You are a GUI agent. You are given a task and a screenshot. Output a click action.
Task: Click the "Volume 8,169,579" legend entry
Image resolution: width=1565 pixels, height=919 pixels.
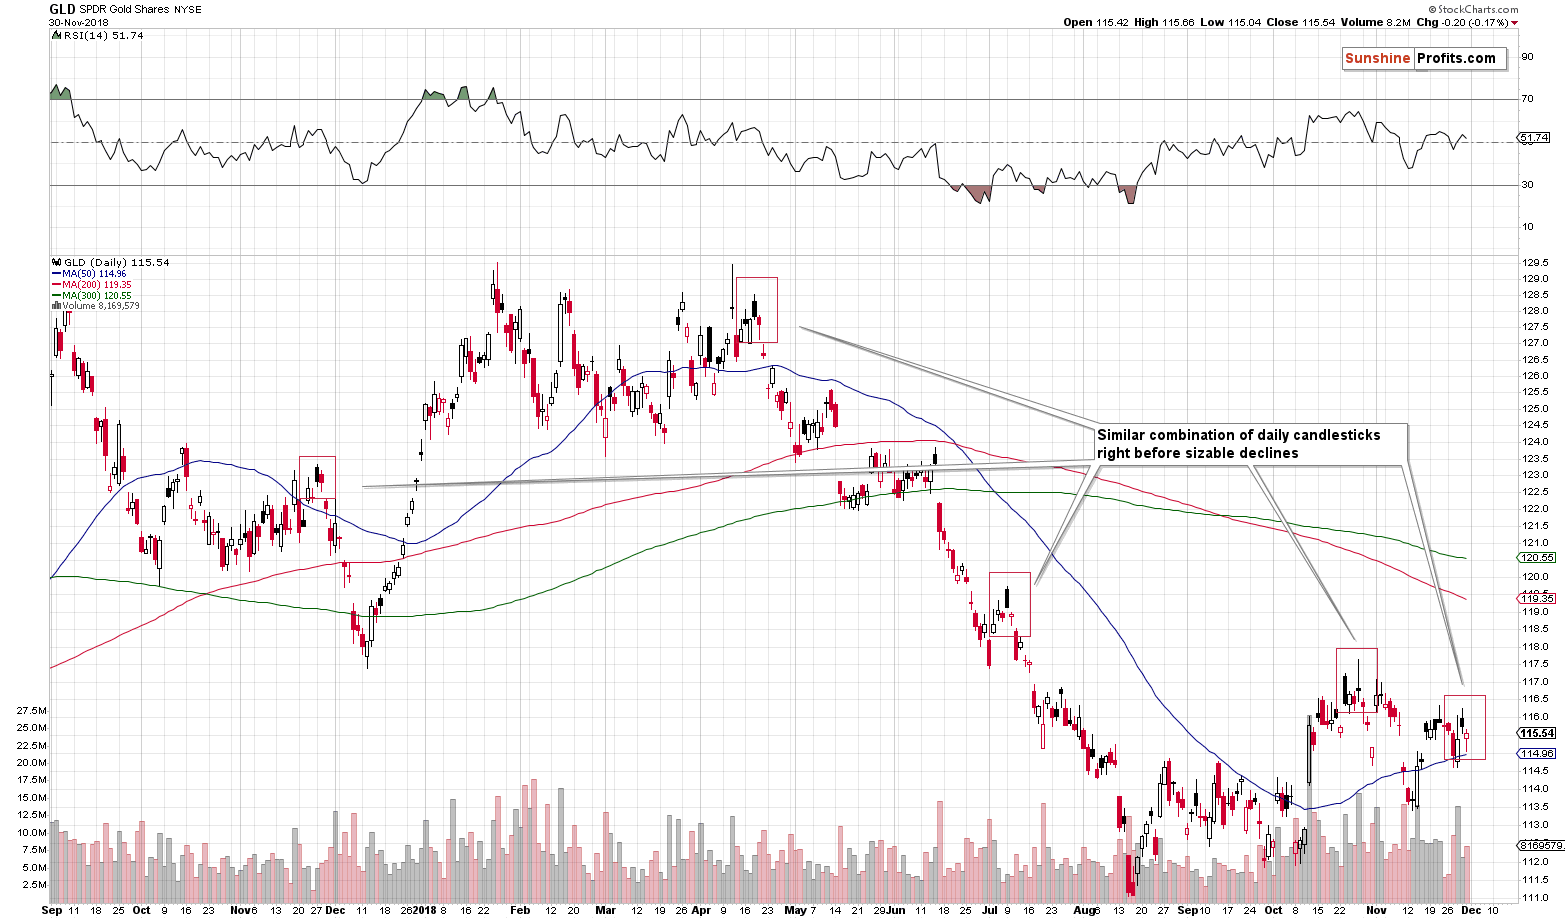click(x=100, y=306)
